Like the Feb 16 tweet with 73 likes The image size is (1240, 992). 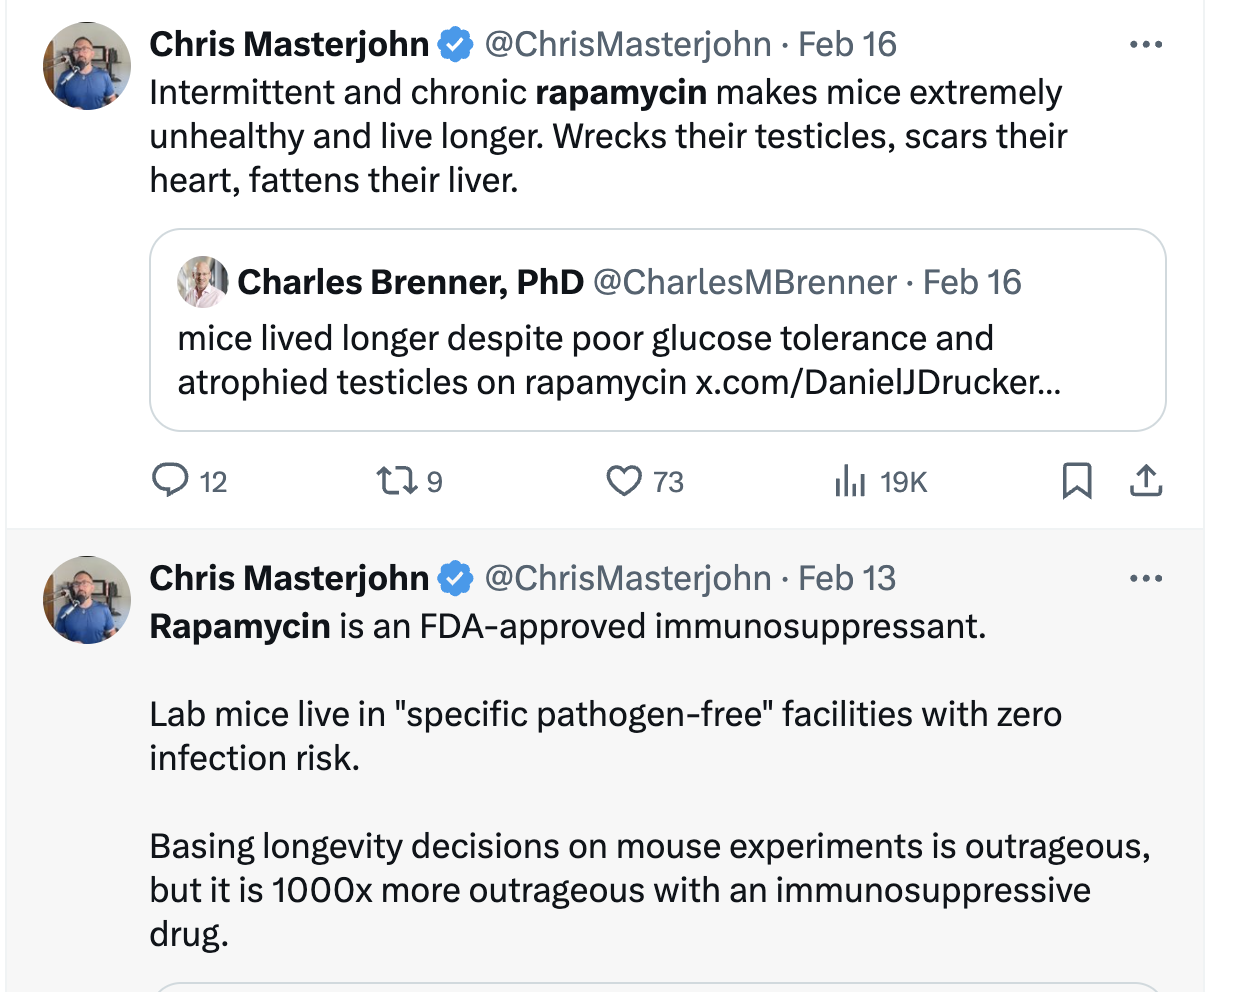click(624, 481)
